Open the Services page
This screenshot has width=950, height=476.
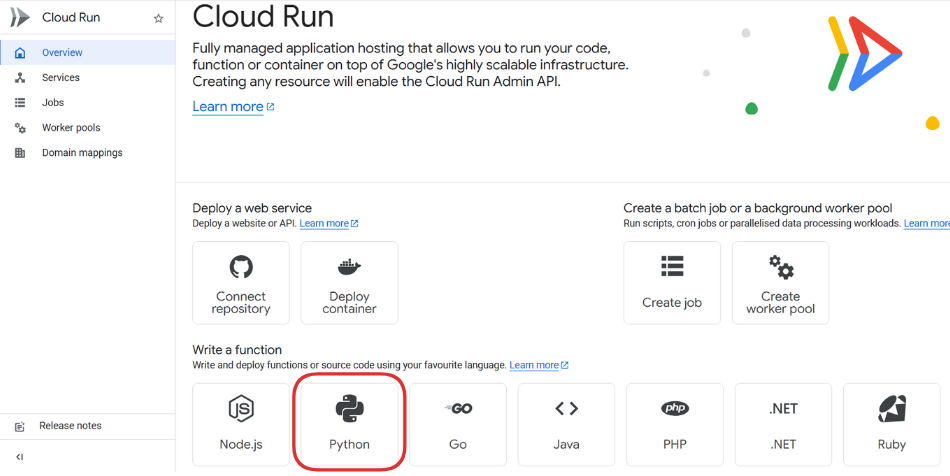point(88,78)
